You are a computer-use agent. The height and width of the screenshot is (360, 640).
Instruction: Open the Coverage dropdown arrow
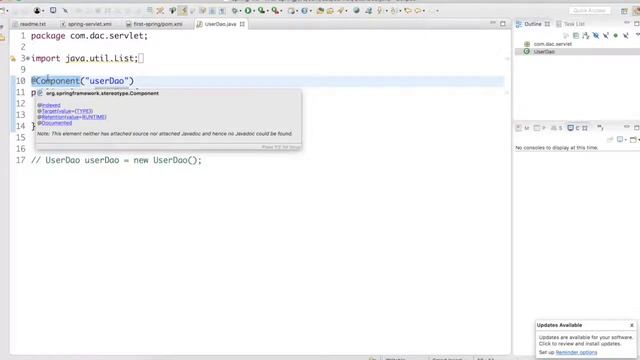click(x=268, y=11)
